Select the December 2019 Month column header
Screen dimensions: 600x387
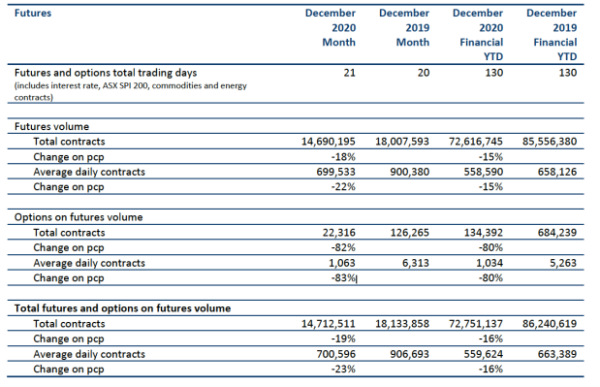coord(404,28)
